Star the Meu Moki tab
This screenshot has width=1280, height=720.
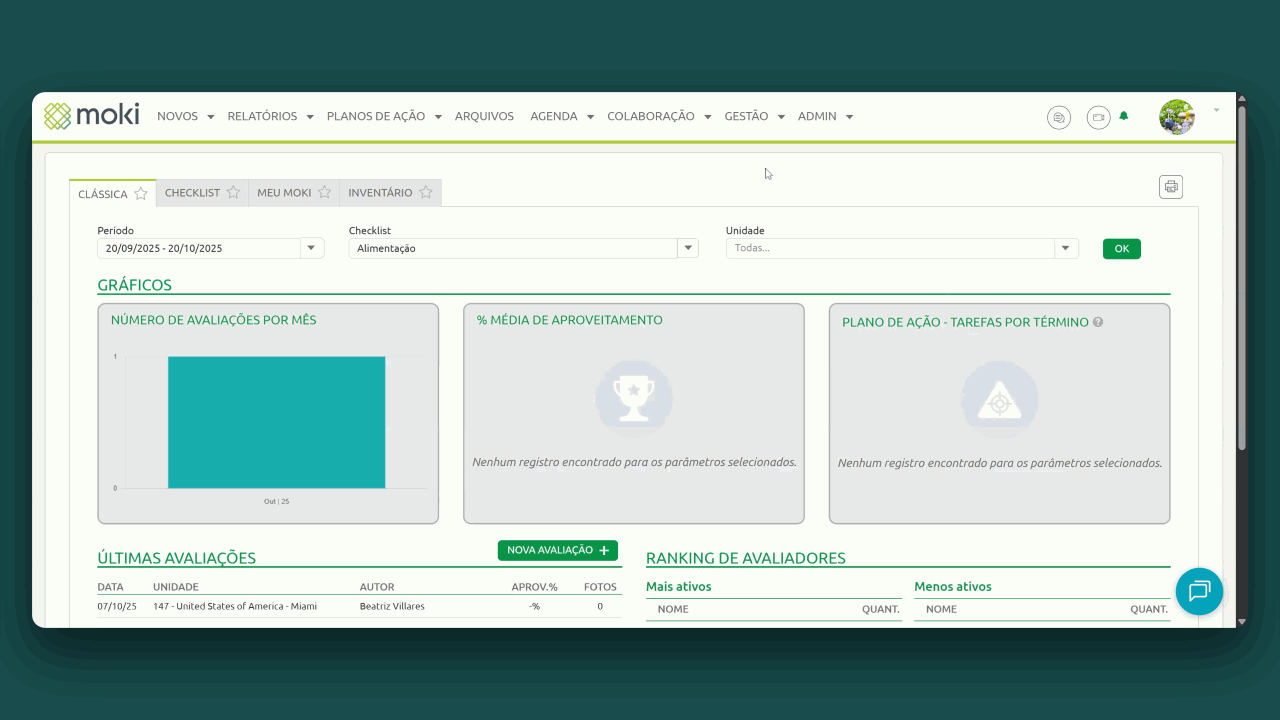click(324, 193)
